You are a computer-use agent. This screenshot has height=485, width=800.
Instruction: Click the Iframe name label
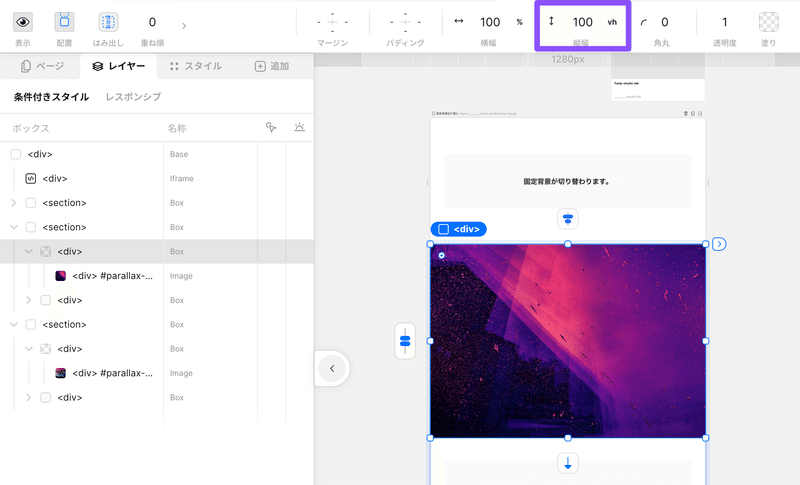[x=182, y=178]
